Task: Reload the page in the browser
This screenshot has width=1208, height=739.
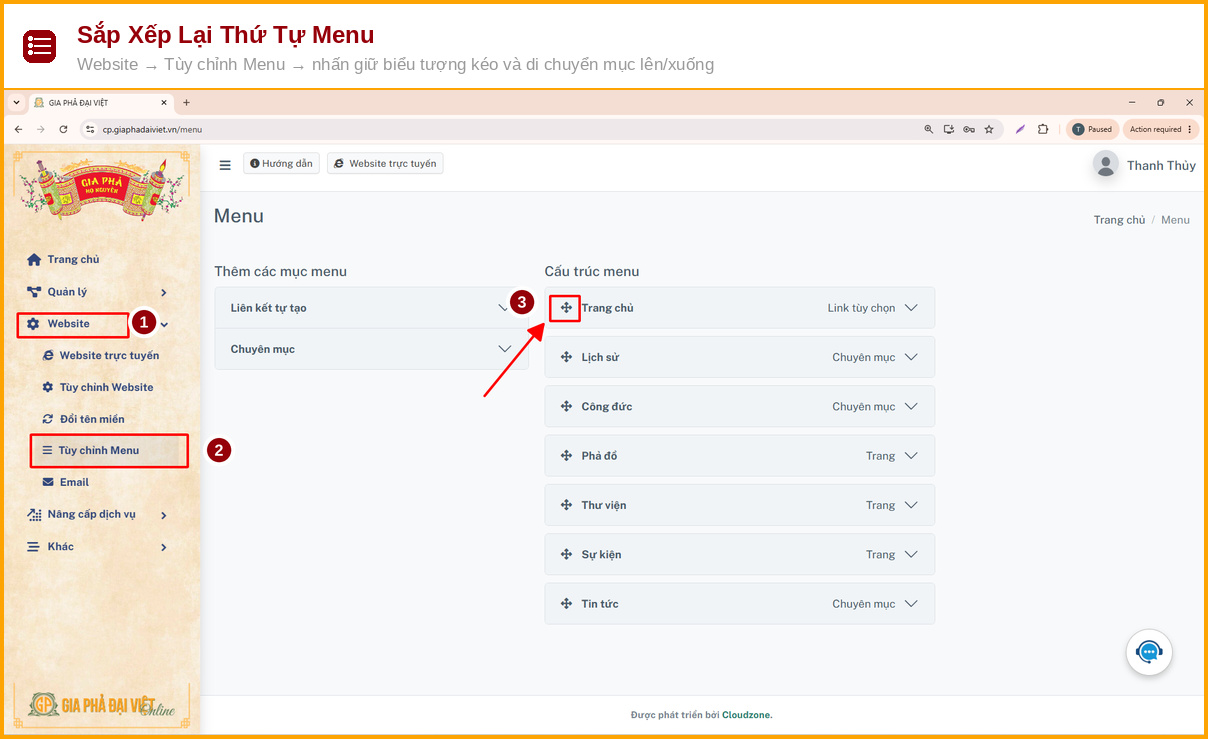Action: 63,129
